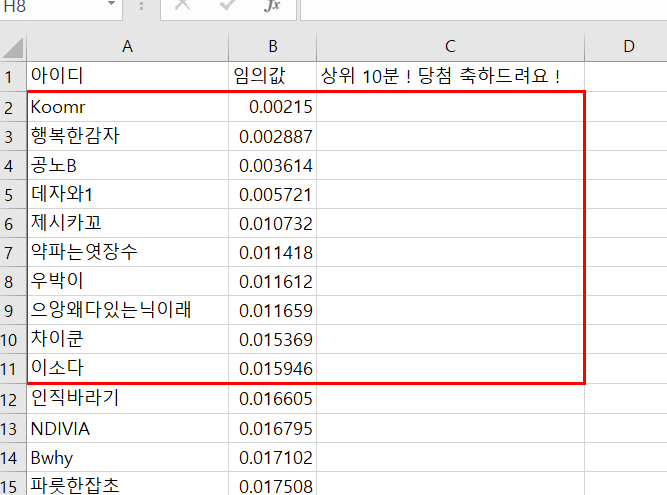
Task: Click the 임의값 header cell
Action: [x=272, y=76]
